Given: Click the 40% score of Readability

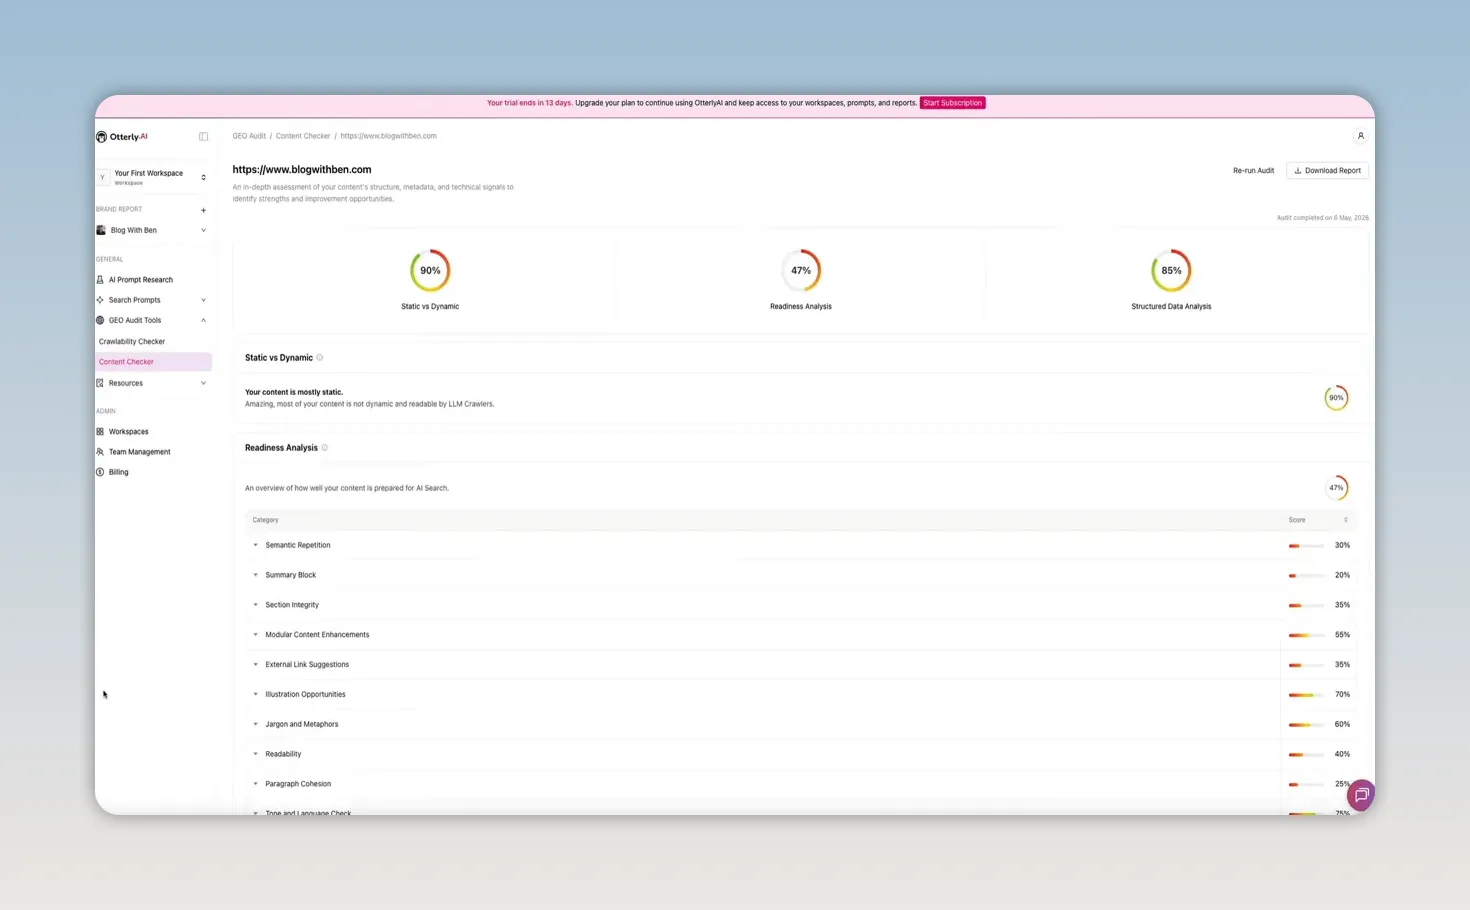Looking at the screenshot, I should point(1342,754).
